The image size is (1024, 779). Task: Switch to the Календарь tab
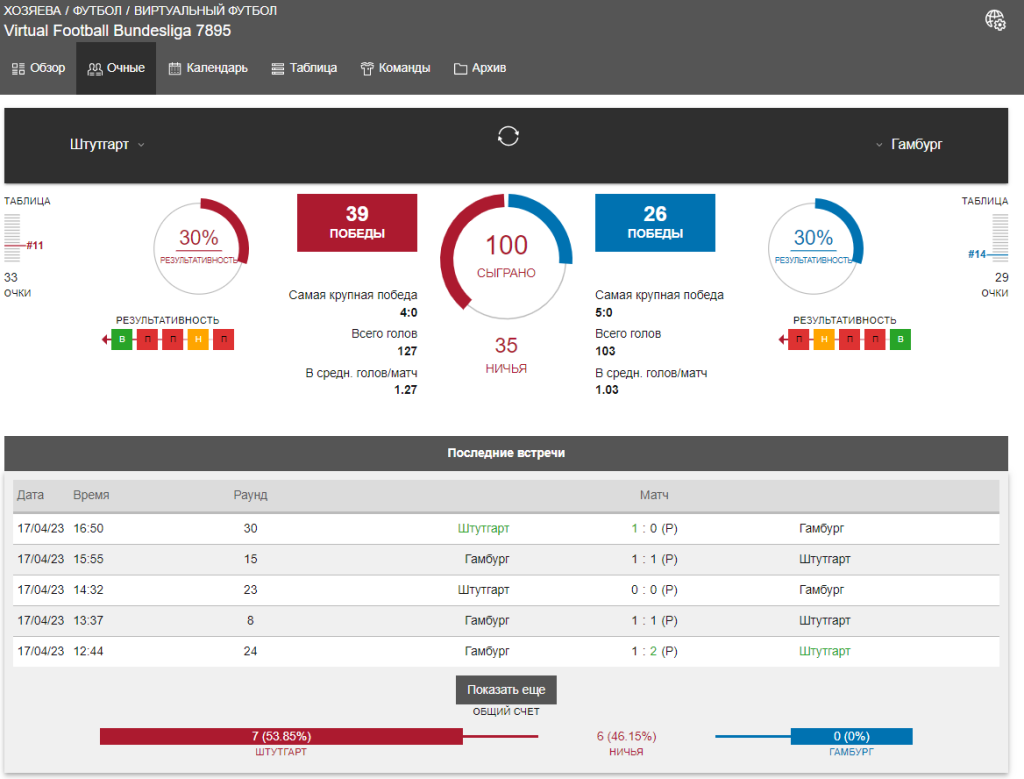tap(208, 69)
